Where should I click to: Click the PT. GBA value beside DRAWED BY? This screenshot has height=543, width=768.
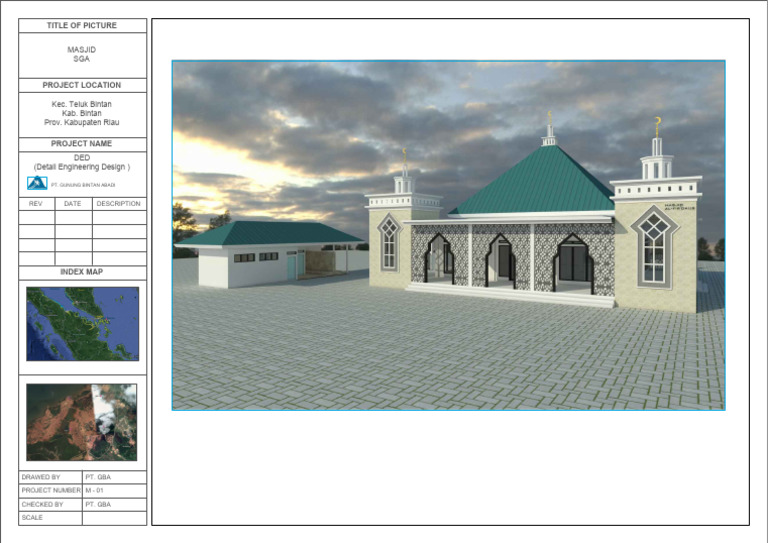(98, 477)
